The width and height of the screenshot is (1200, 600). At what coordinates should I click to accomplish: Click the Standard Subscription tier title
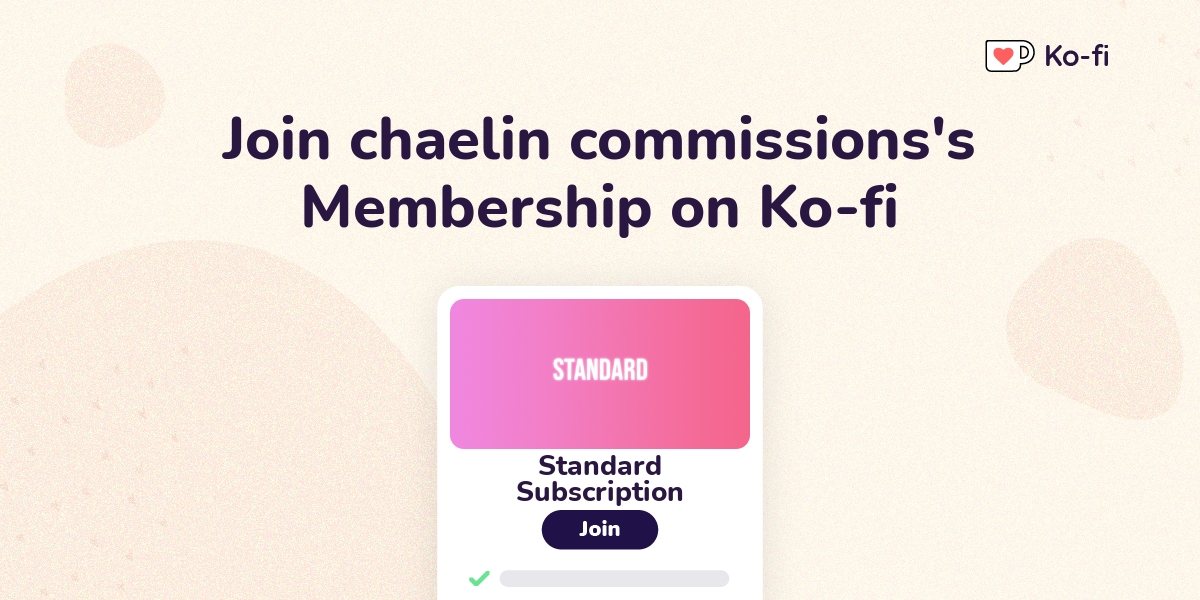coord(600,479)
